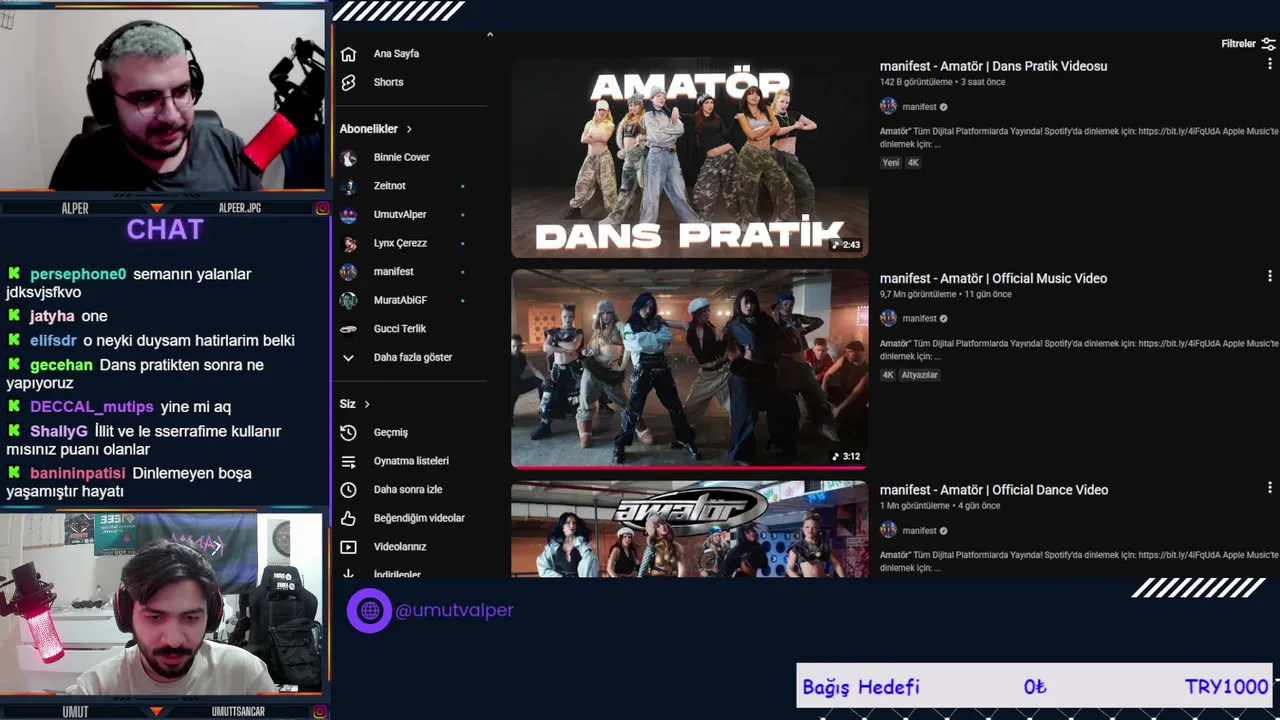Open Zeitnot channel avatar
The height and width of the screenshot is (720, 1280).
[348, 186]
